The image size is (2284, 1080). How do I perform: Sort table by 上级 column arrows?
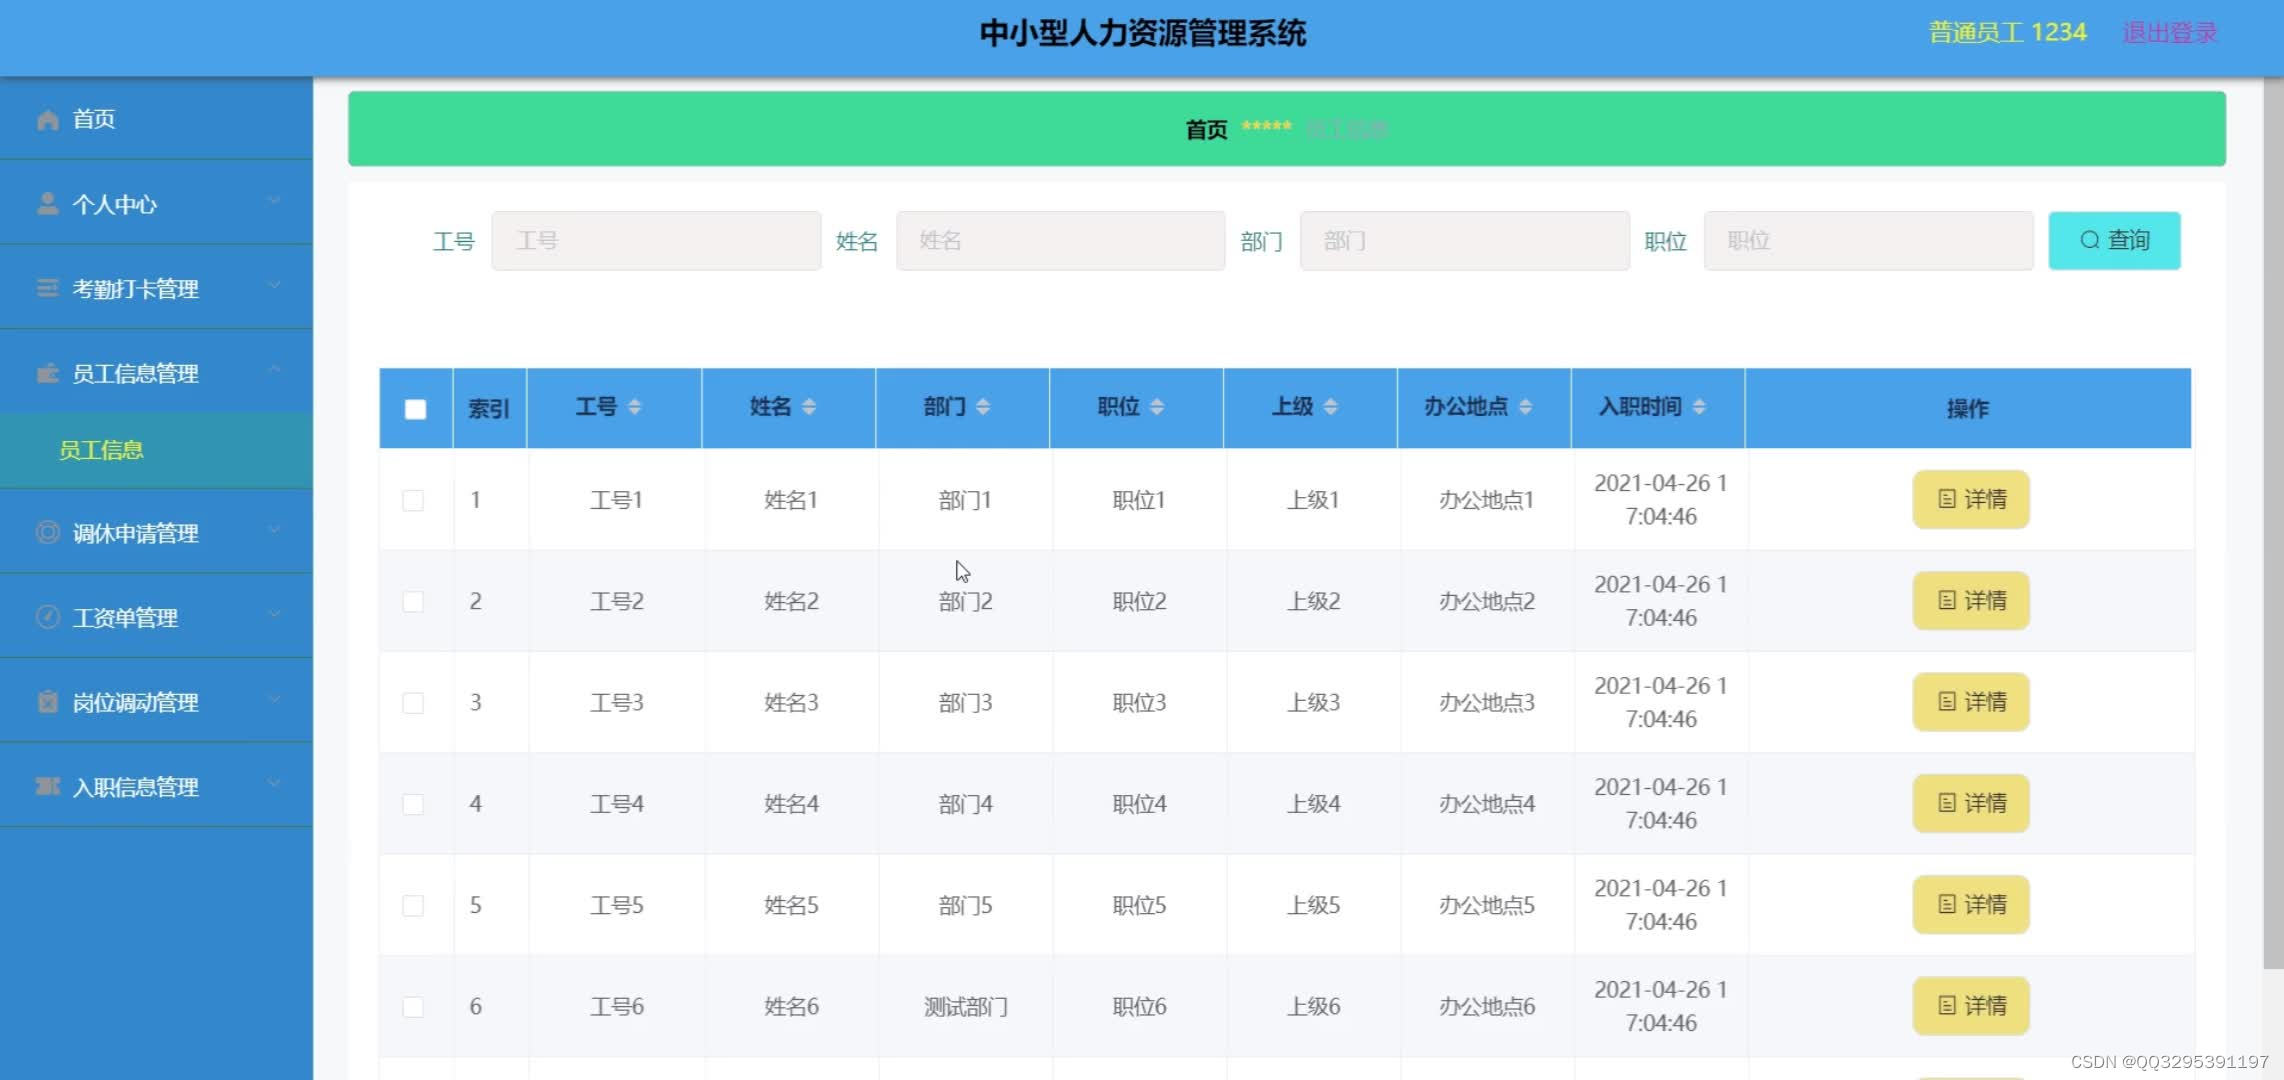coord(1331,407)
